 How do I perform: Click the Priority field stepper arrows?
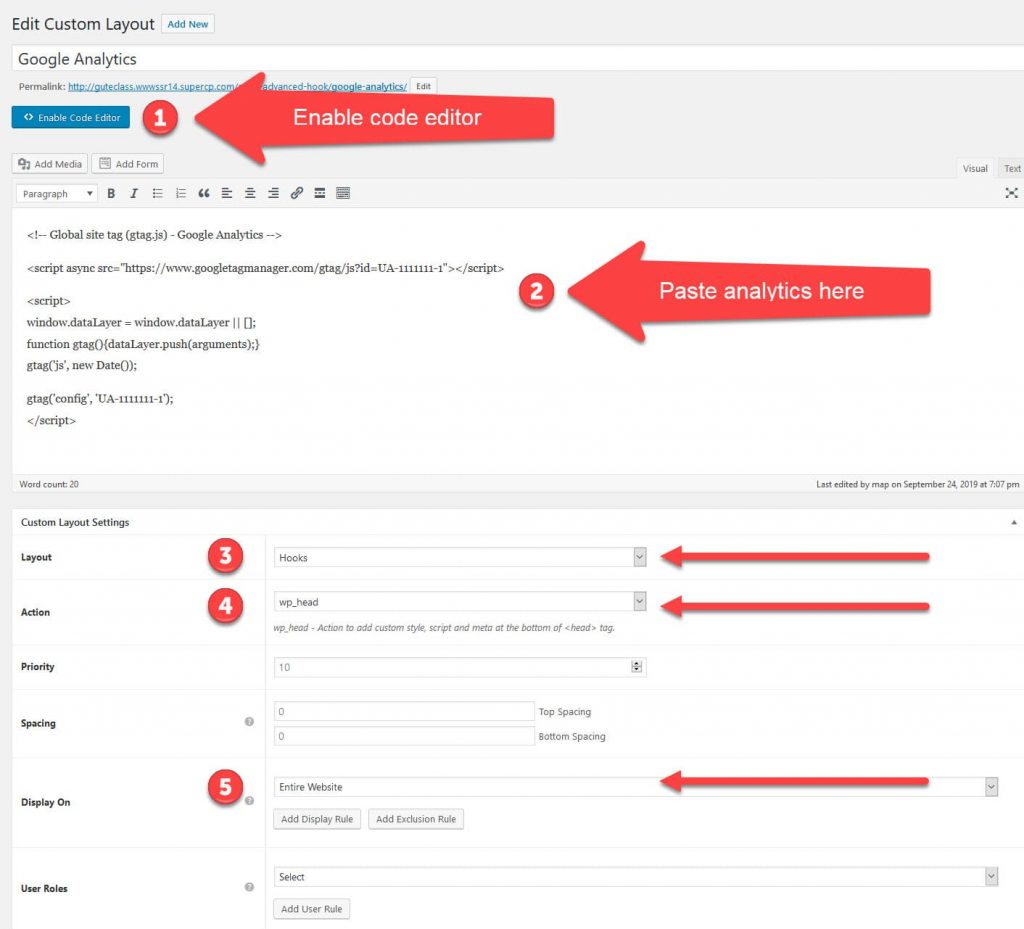tap(637, 667)
